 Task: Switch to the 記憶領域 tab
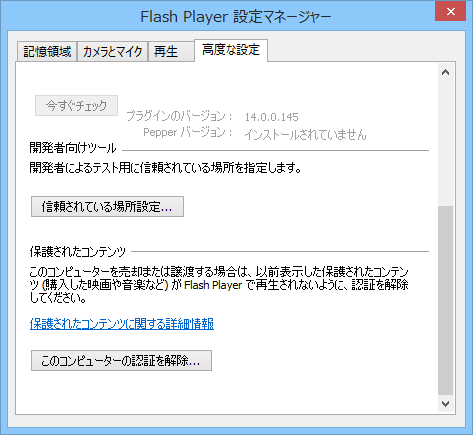tap(47, 52)
